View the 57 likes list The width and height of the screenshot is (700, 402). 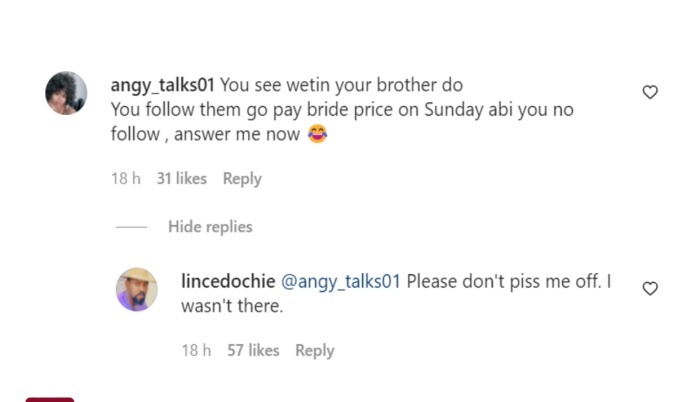(254, 351)
